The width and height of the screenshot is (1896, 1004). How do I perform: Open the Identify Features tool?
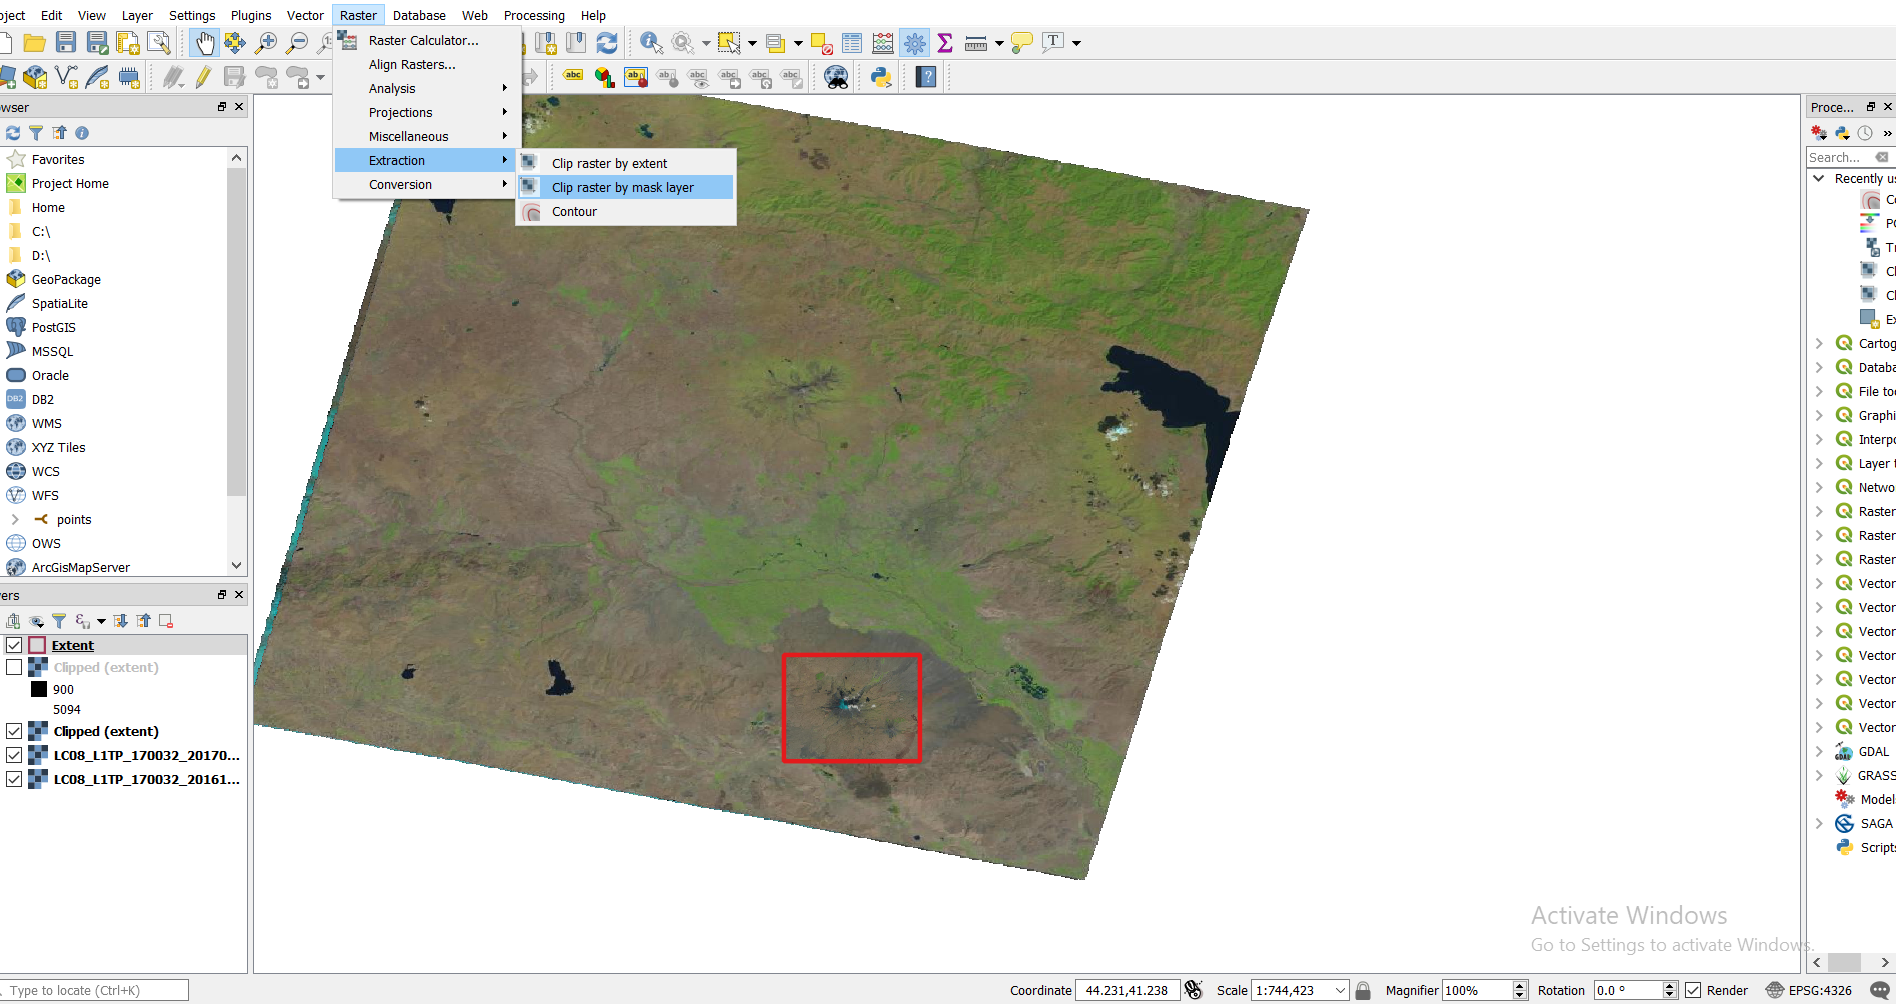tap(651, 43)
